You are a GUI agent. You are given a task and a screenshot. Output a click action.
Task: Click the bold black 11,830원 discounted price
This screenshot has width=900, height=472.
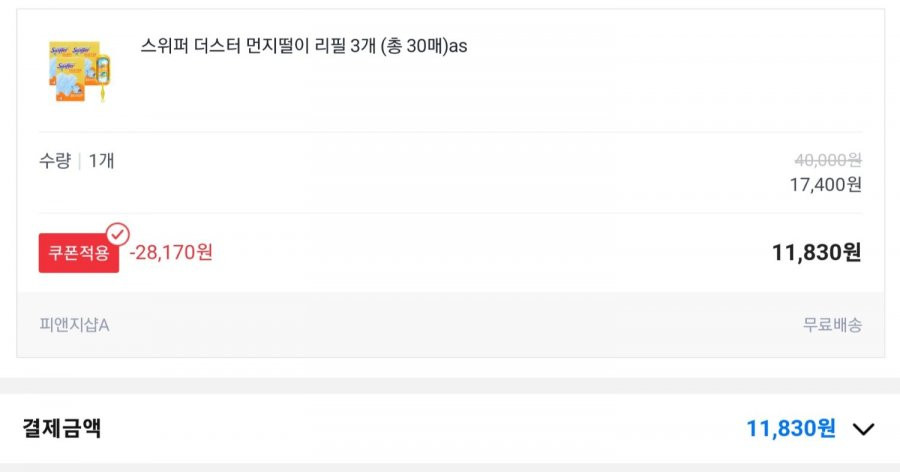coord(816,252)
